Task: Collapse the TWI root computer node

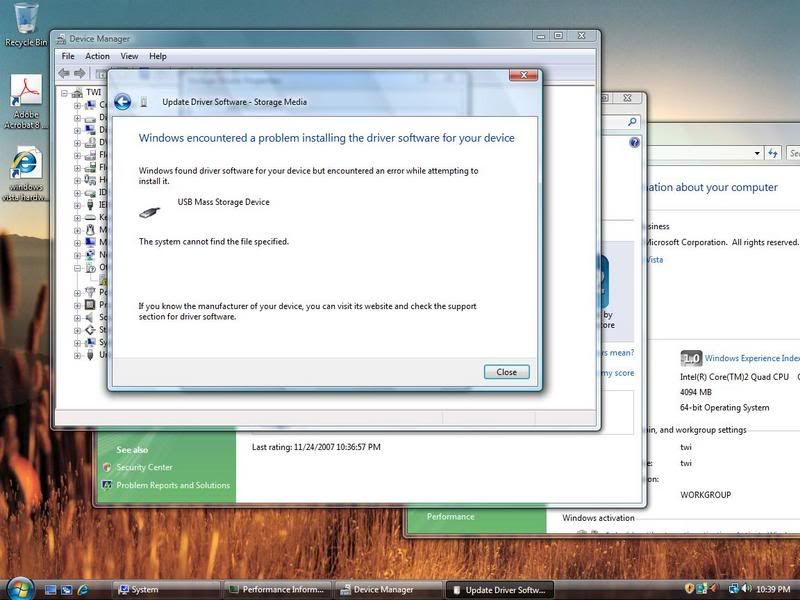Action: (65, 93)
